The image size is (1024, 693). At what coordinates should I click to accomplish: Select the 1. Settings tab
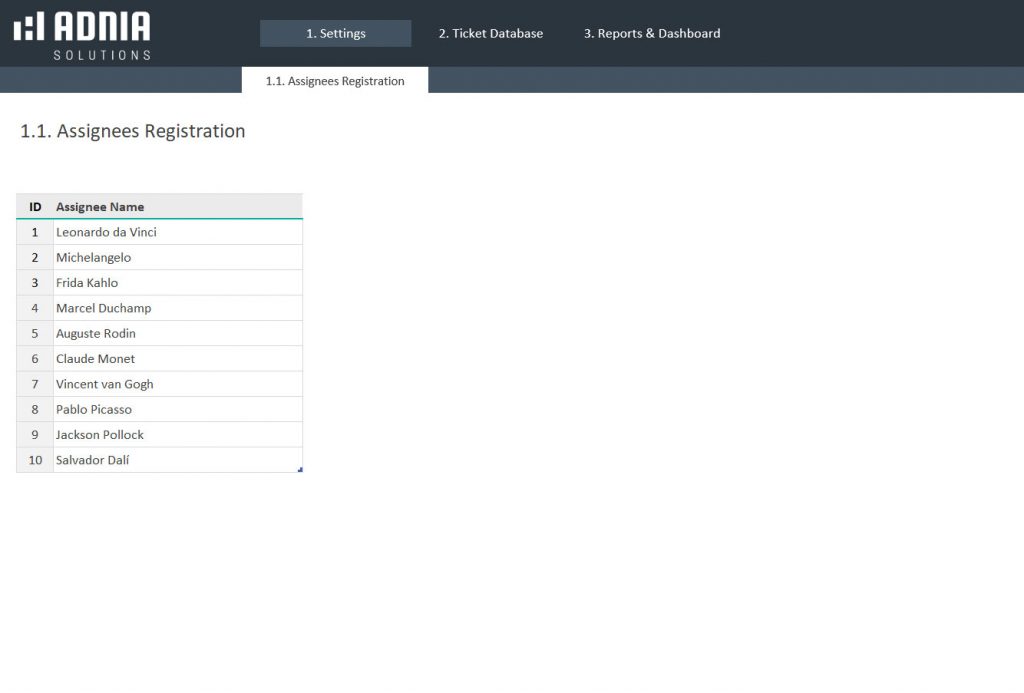pyautogui.click(x=335, y=33)
